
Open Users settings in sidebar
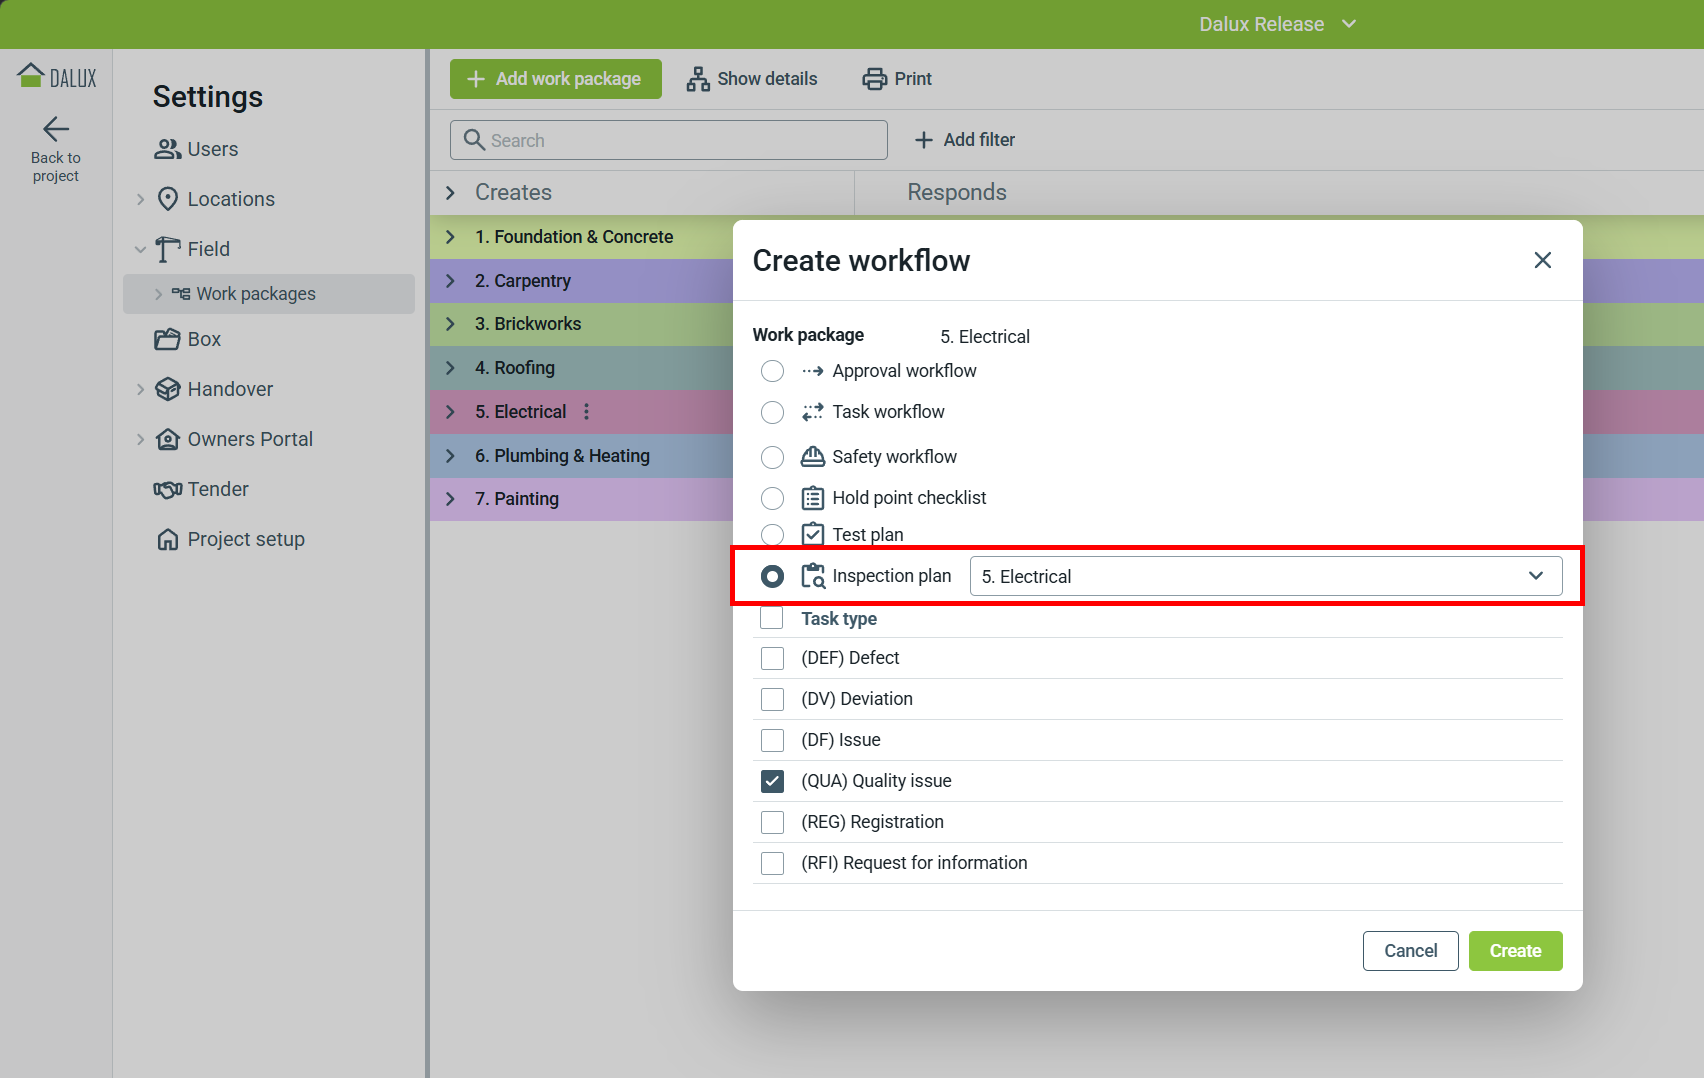(x=196, y=149)
